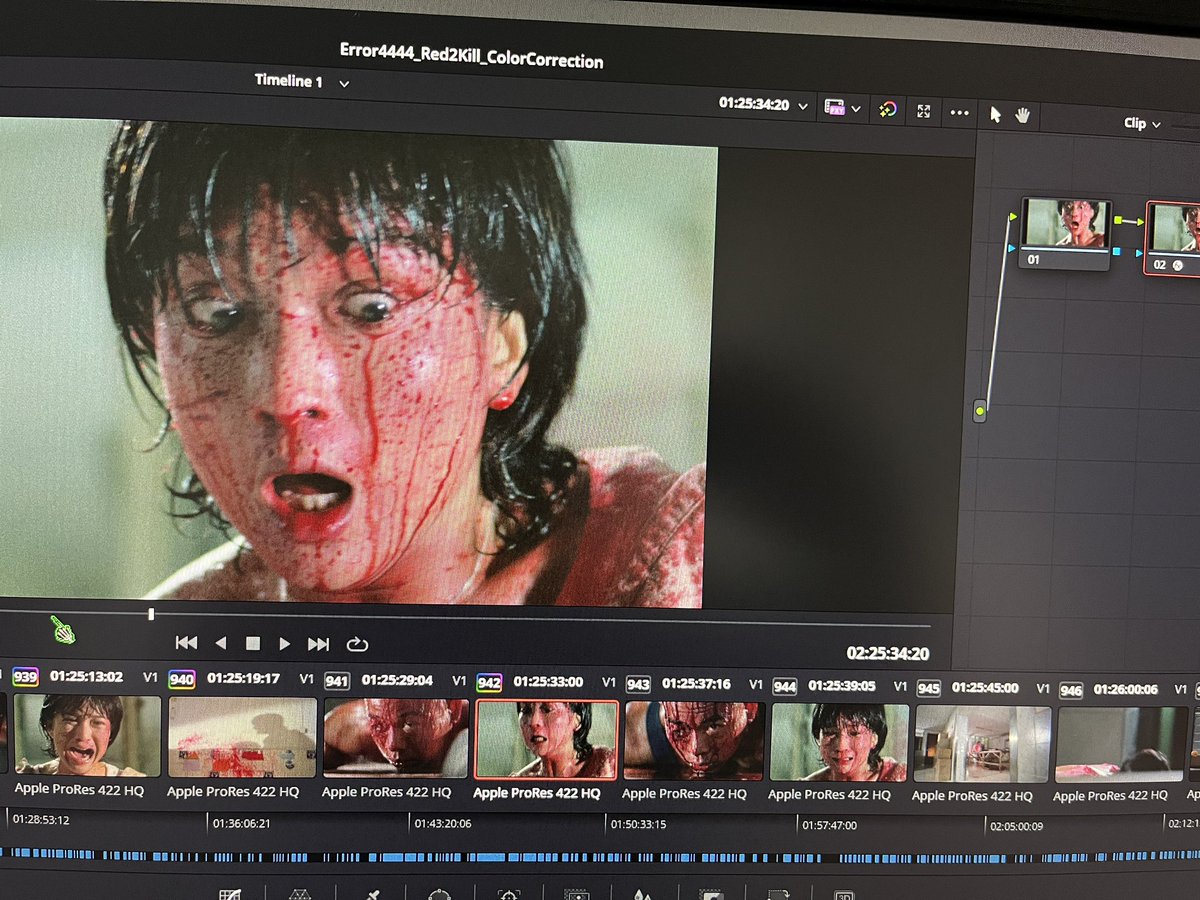Click the V1 track label of clip 942
The height and width of the screenshot is (900, 1200).
(x=608, y=683)
